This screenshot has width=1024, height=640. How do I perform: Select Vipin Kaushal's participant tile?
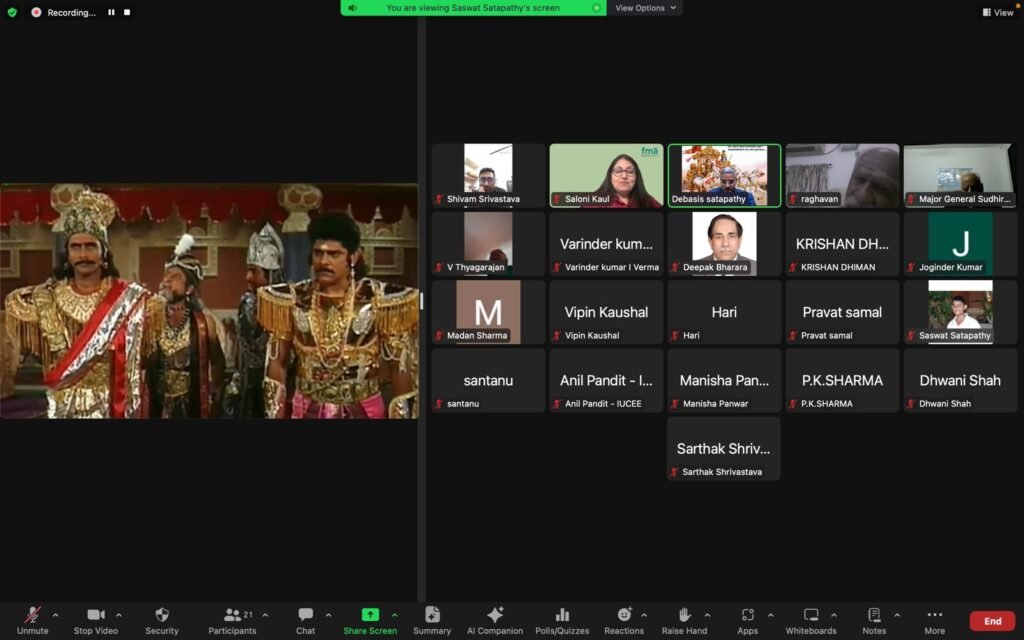pos(606,312)
